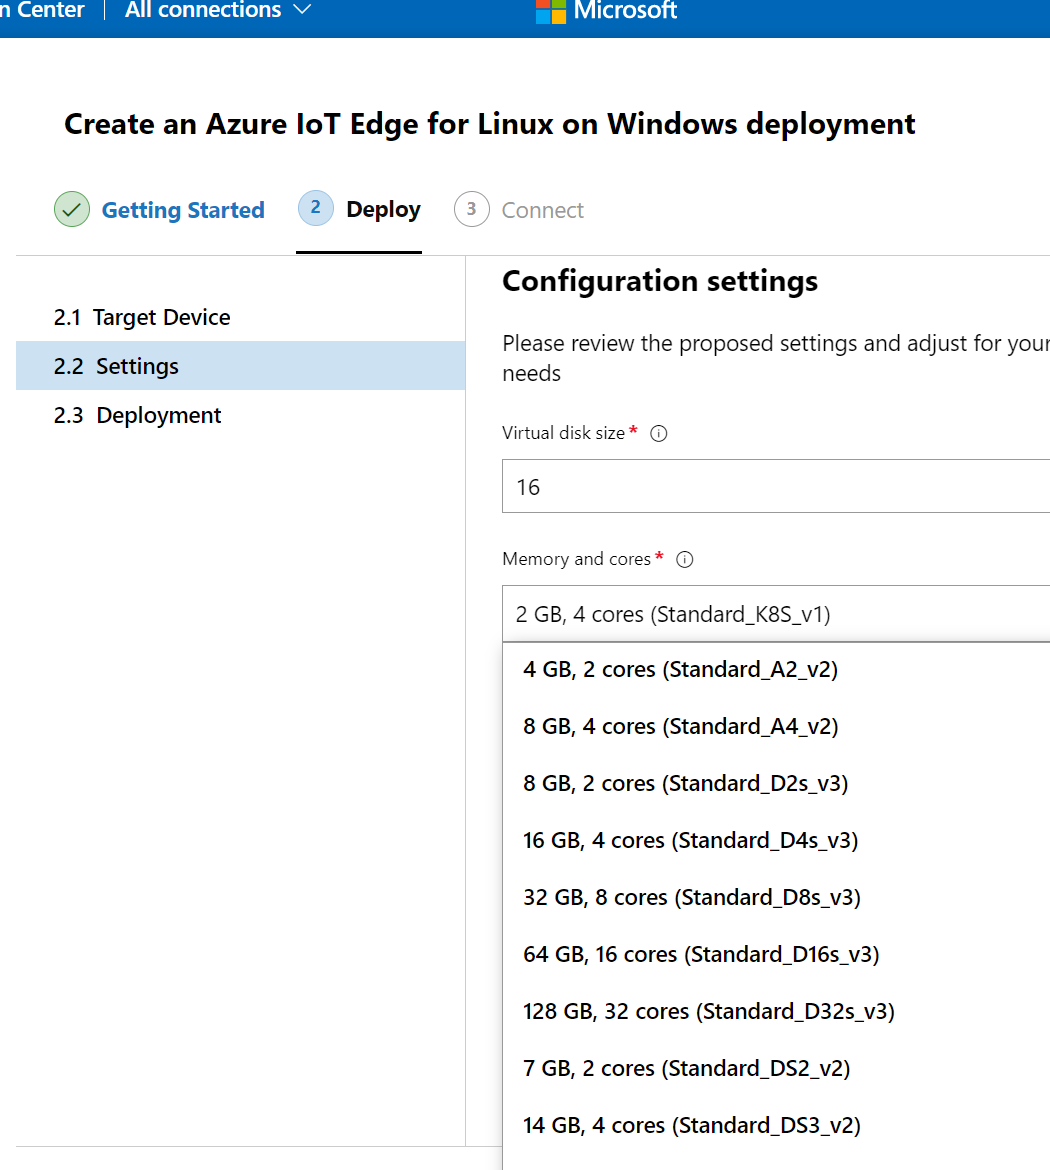1050x1170 pixels.
Task: Click the step 2 circle icon
Action: [x=316, y=208]
